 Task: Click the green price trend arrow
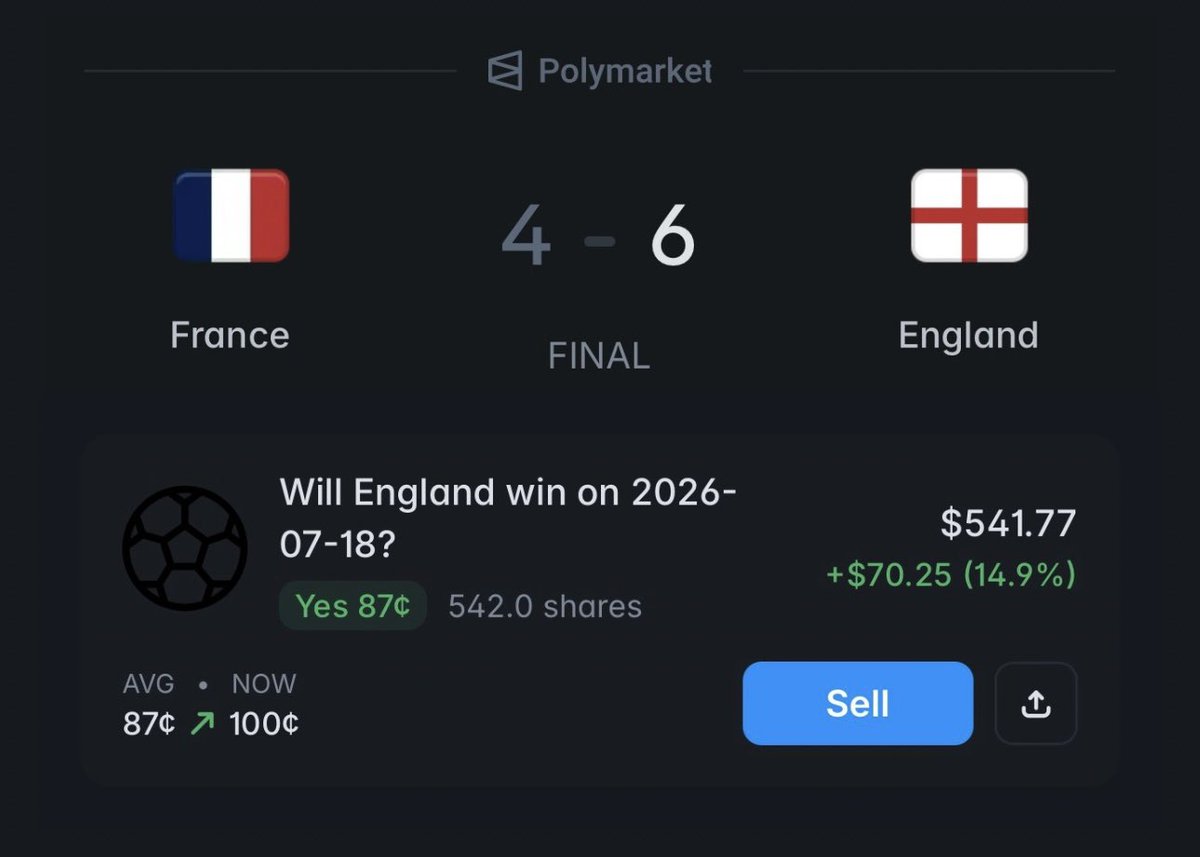[x=202, y=723]
